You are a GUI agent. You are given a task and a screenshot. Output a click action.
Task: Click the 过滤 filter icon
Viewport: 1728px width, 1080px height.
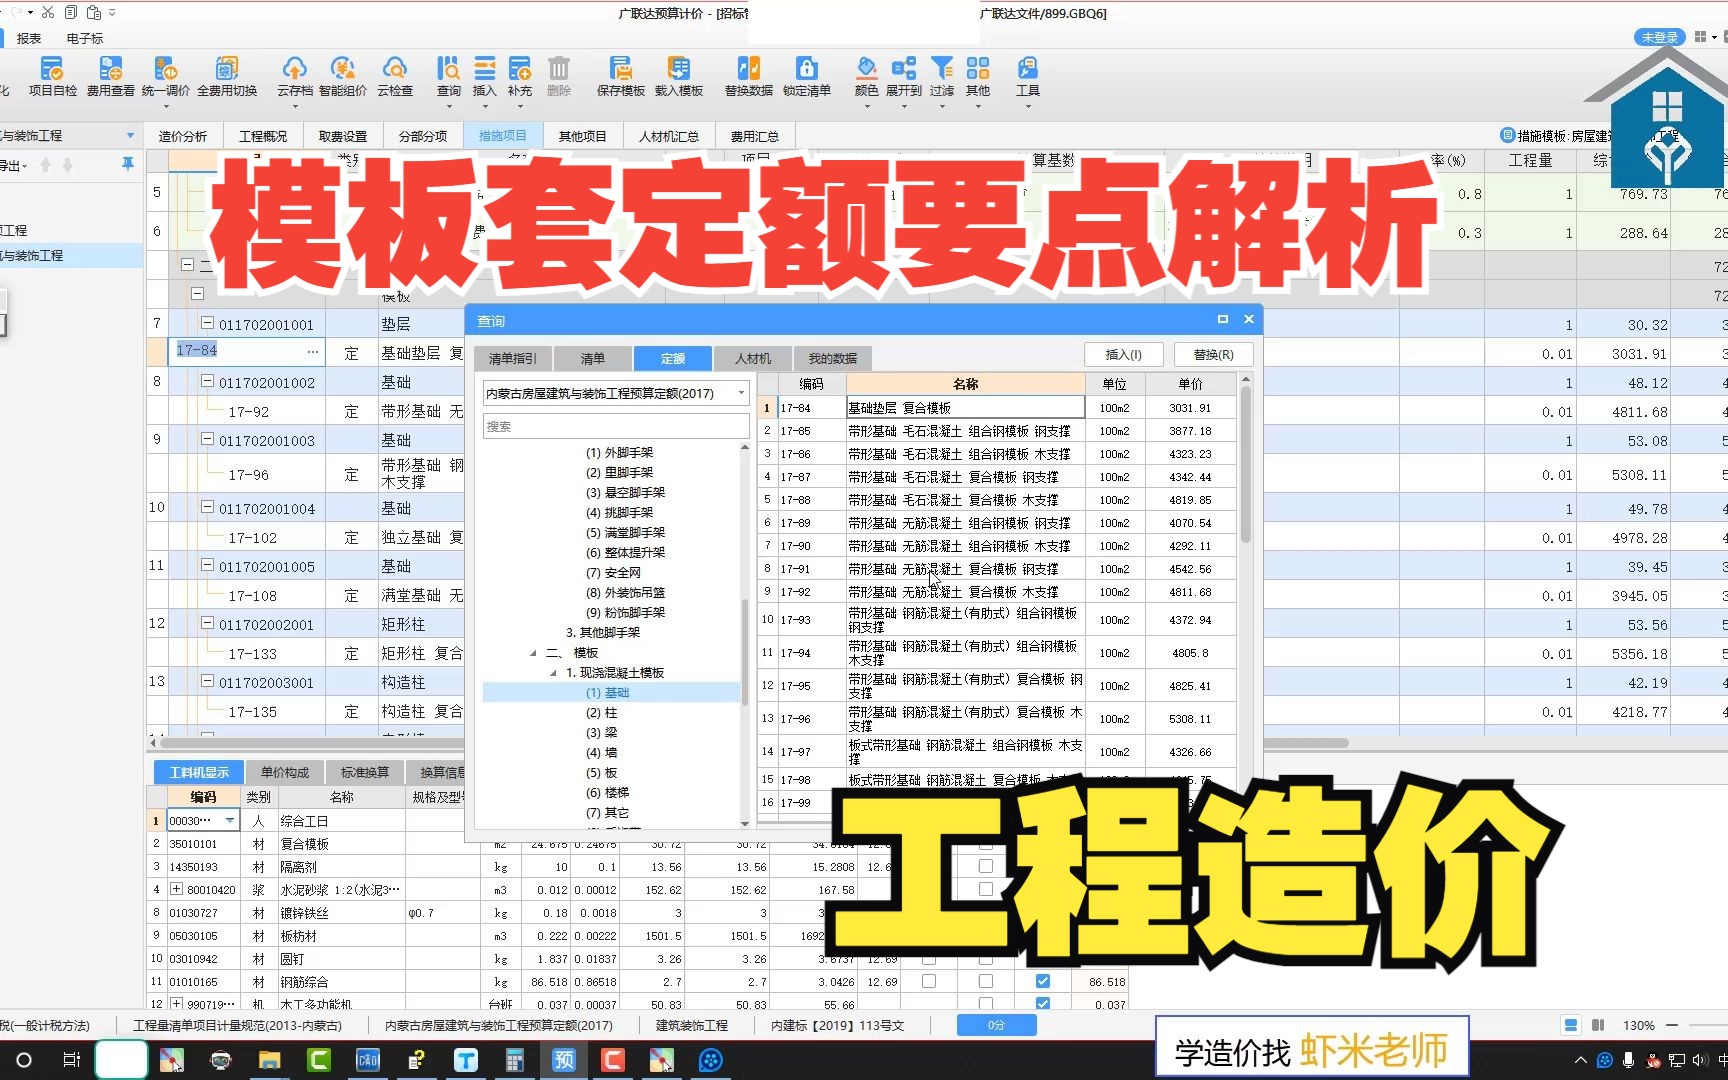tap(942, 77)
